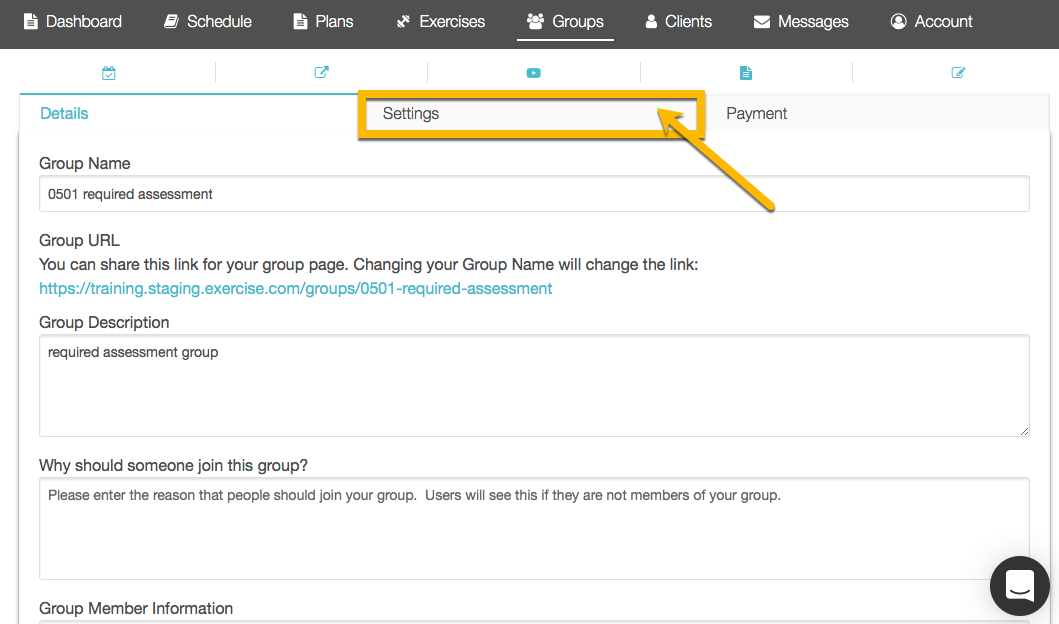Click the 'Group Member Information' label

click(x=136, y=608)
